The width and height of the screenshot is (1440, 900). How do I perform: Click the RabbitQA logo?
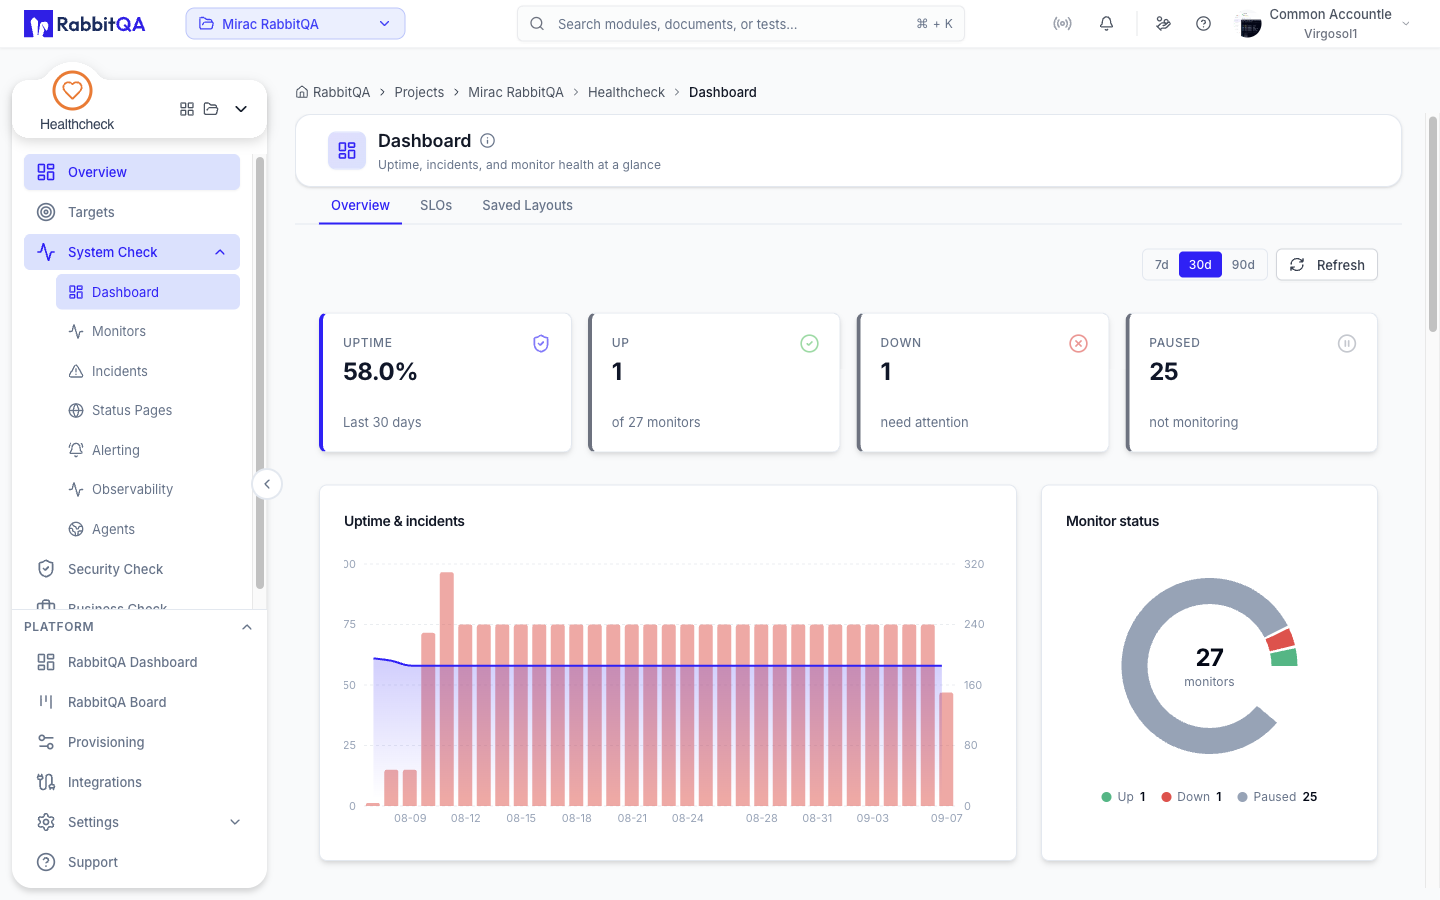pos(85,24)
